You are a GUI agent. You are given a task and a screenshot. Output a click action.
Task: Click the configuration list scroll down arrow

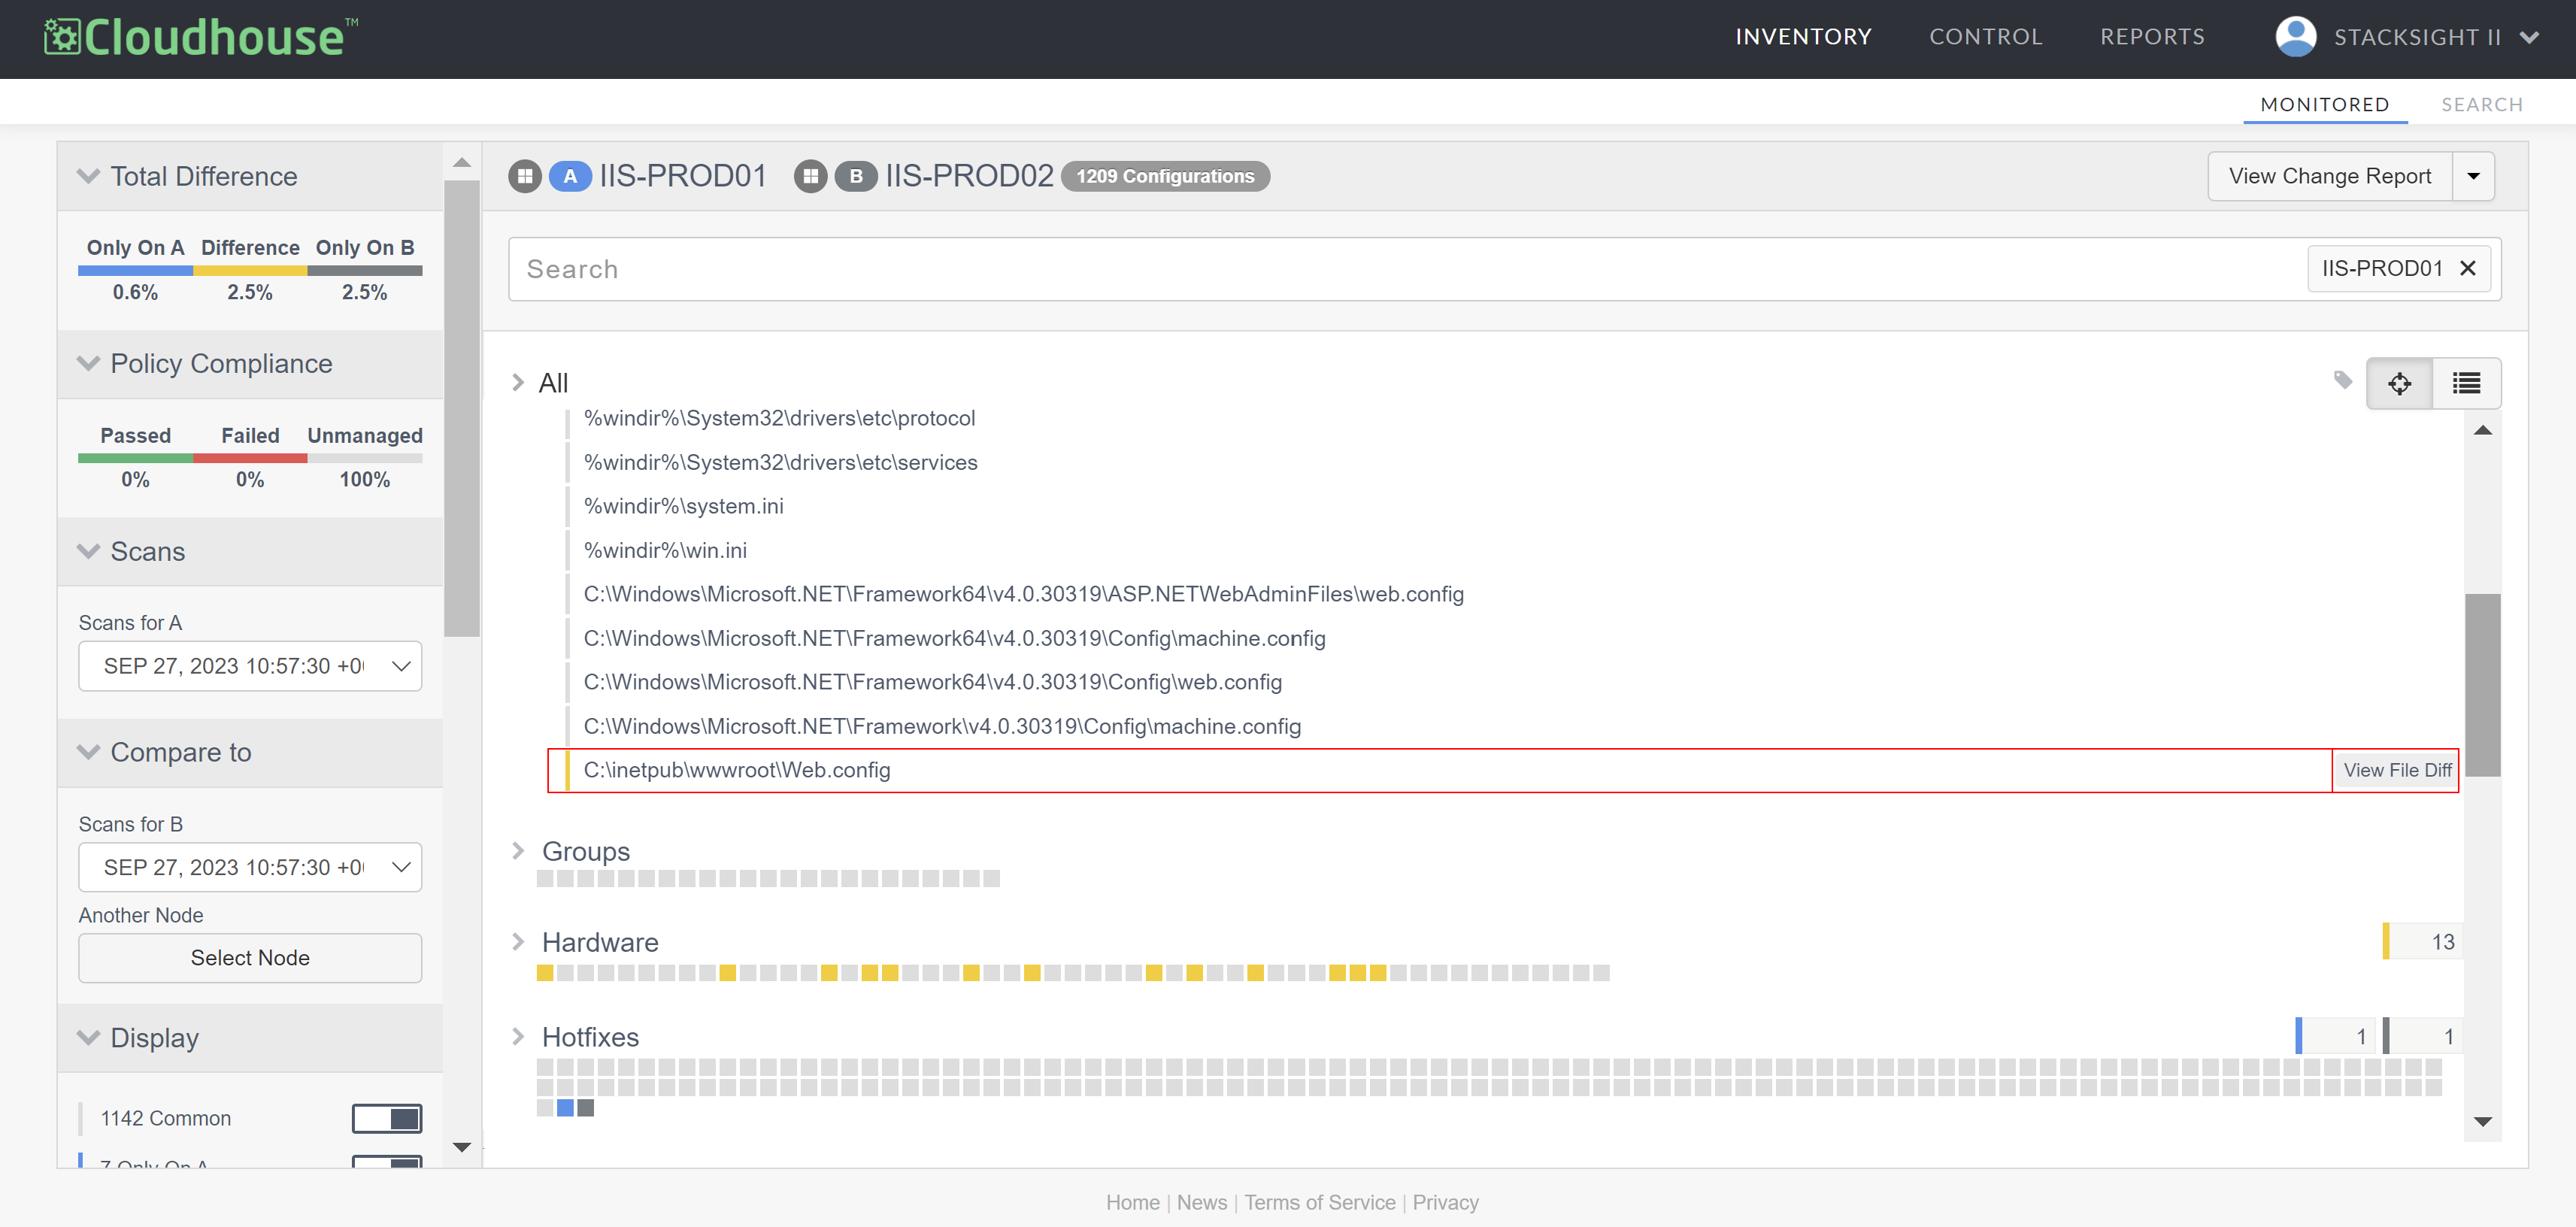[2482, 1122]
